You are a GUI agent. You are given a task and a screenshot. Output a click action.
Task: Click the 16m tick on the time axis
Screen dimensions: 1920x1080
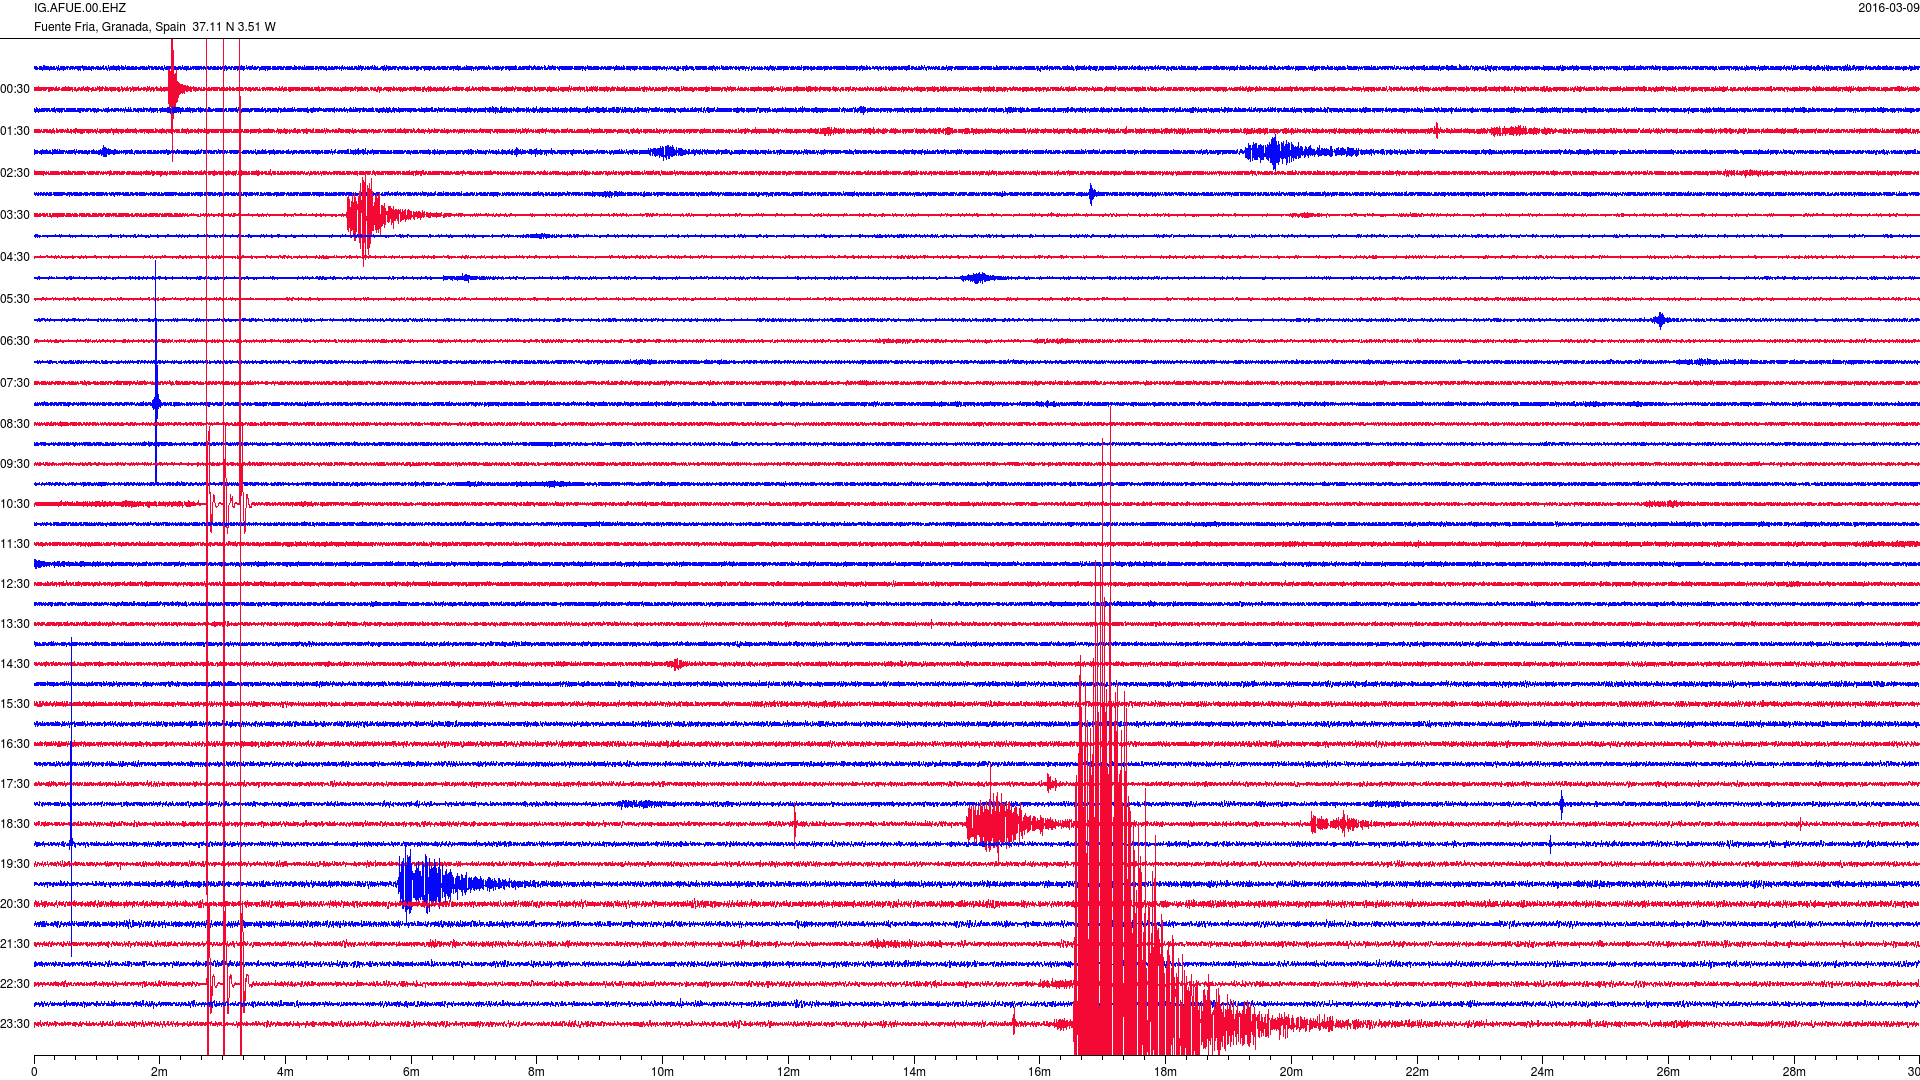click(1040, 1072)
